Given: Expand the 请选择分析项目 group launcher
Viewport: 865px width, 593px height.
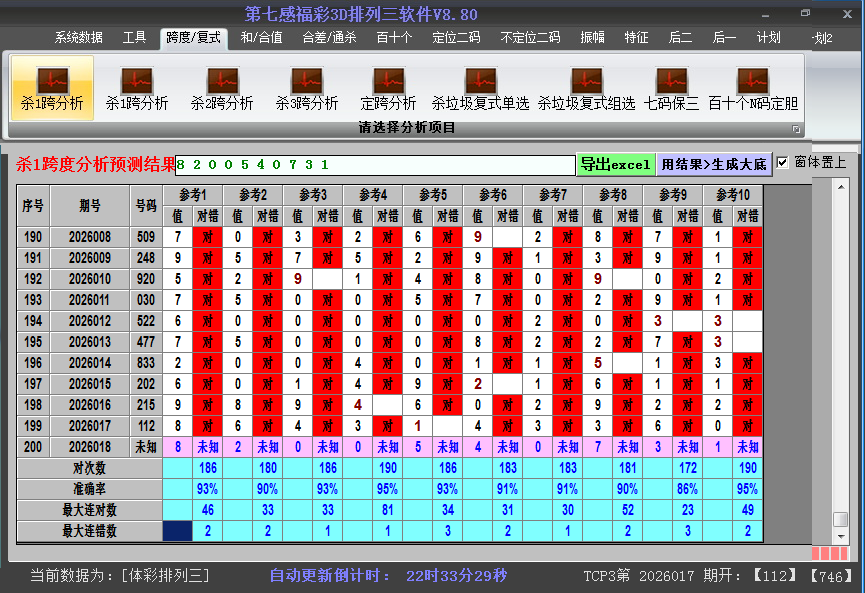Looking at the screenshot, I should point(796,129).
